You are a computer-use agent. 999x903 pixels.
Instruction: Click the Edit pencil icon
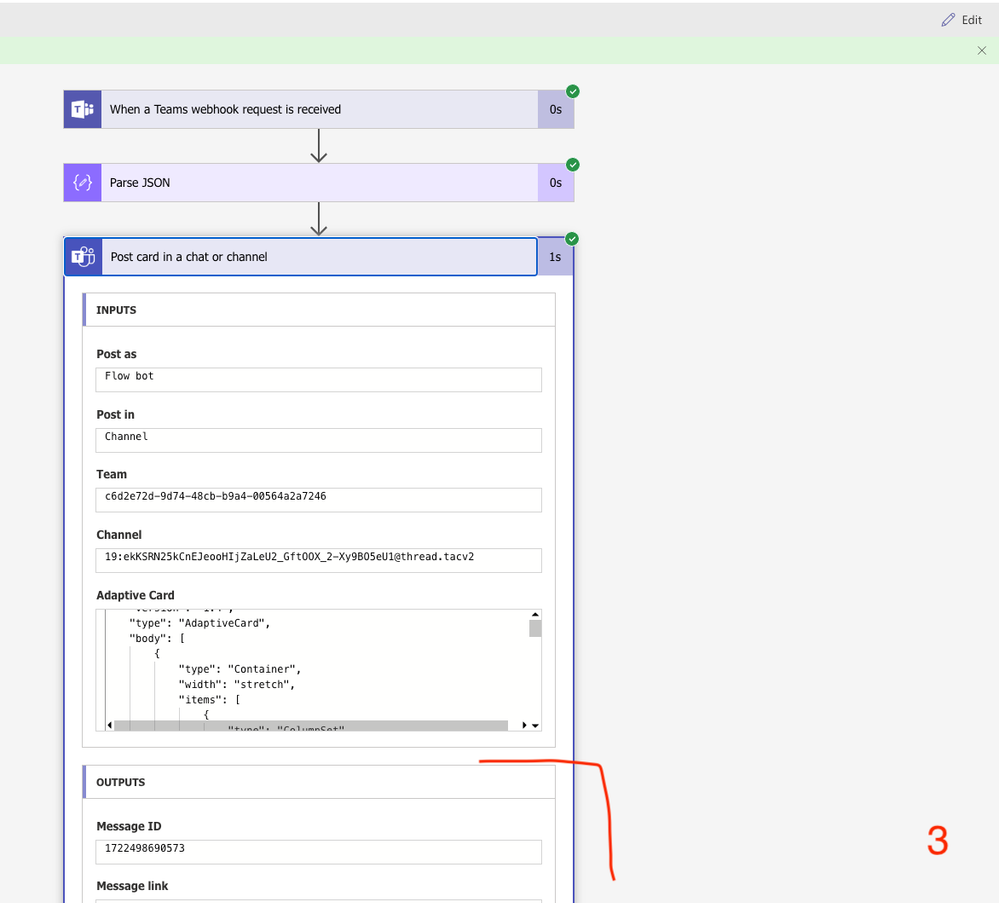click(947, 19)
